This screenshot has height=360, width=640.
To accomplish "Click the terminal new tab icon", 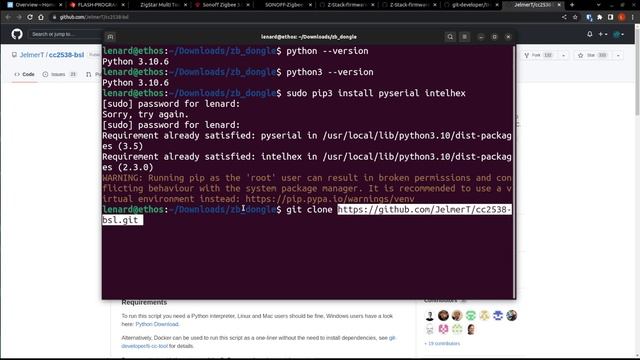I will 110,37.
